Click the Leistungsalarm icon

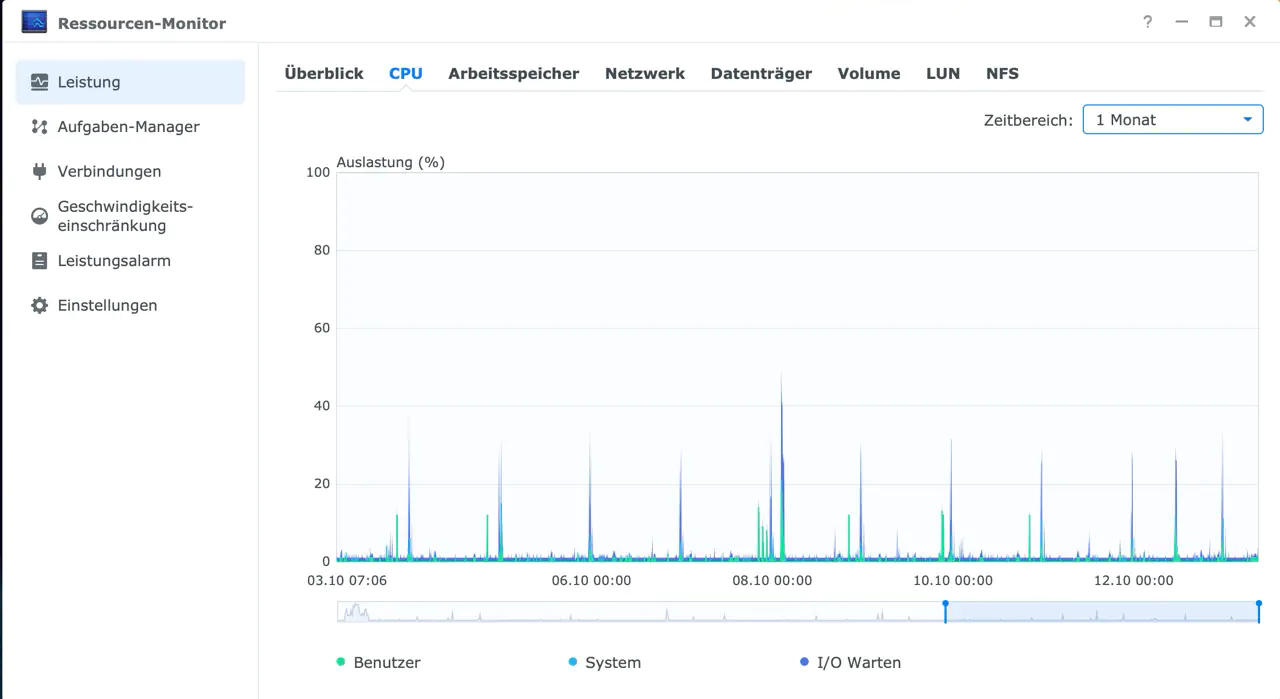click(39, 261)
